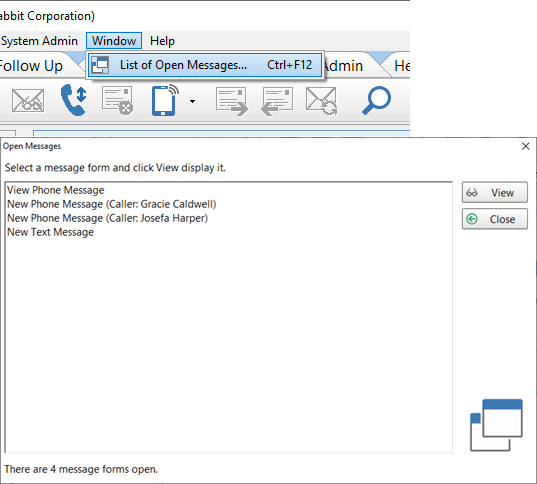
Task: Open the Window menu
Action: pyautogui.click(x=114, y=41)
